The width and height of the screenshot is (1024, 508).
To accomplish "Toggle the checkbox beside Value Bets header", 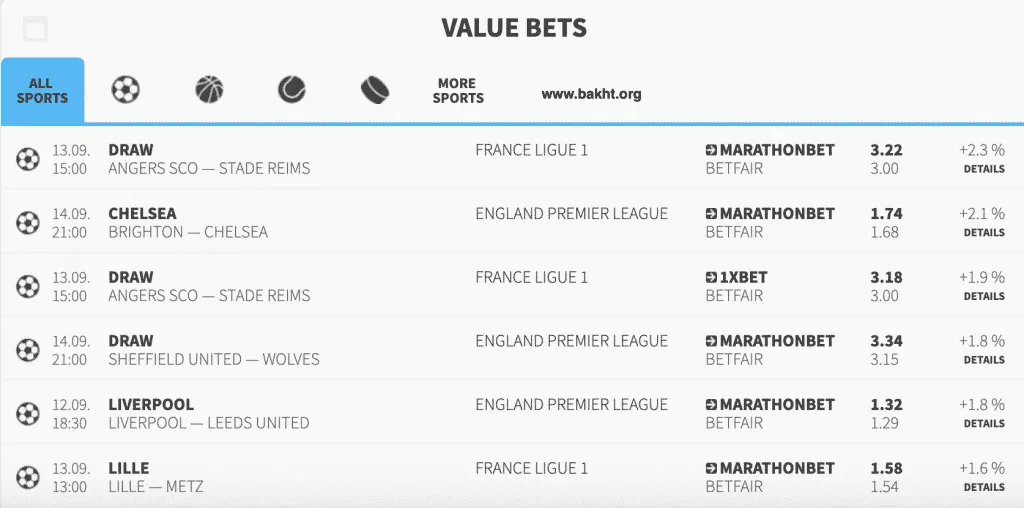I will coord(36,28).
